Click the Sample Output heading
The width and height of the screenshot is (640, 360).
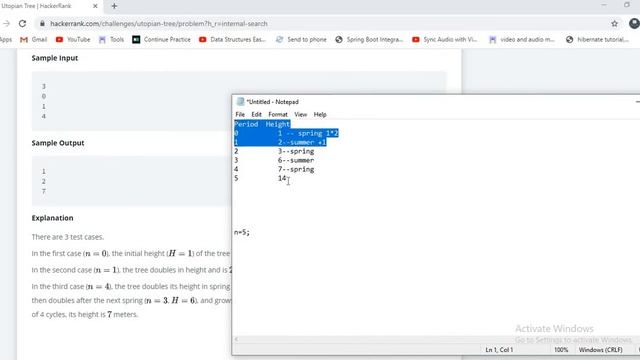click(x=58, y=143)
